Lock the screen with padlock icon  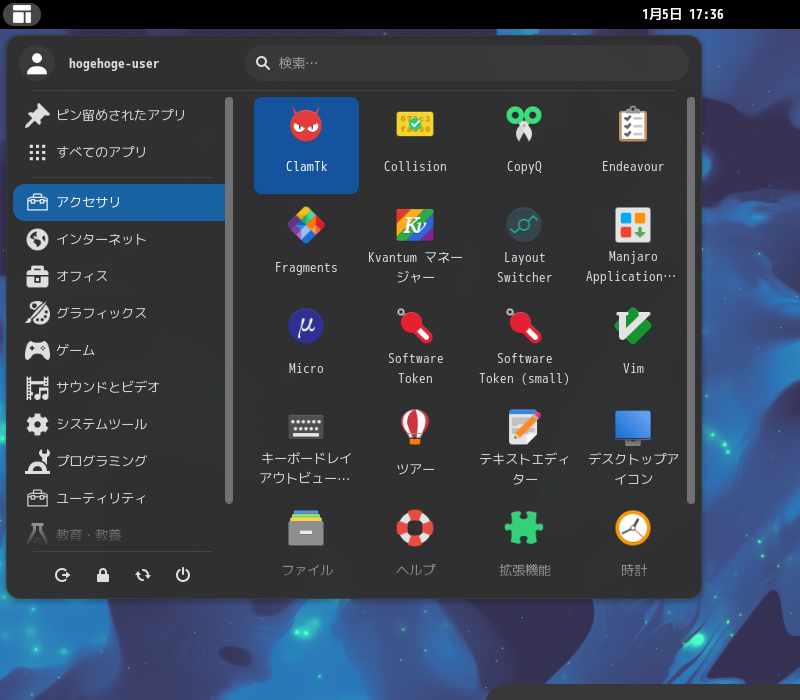[x=103, y=575]
